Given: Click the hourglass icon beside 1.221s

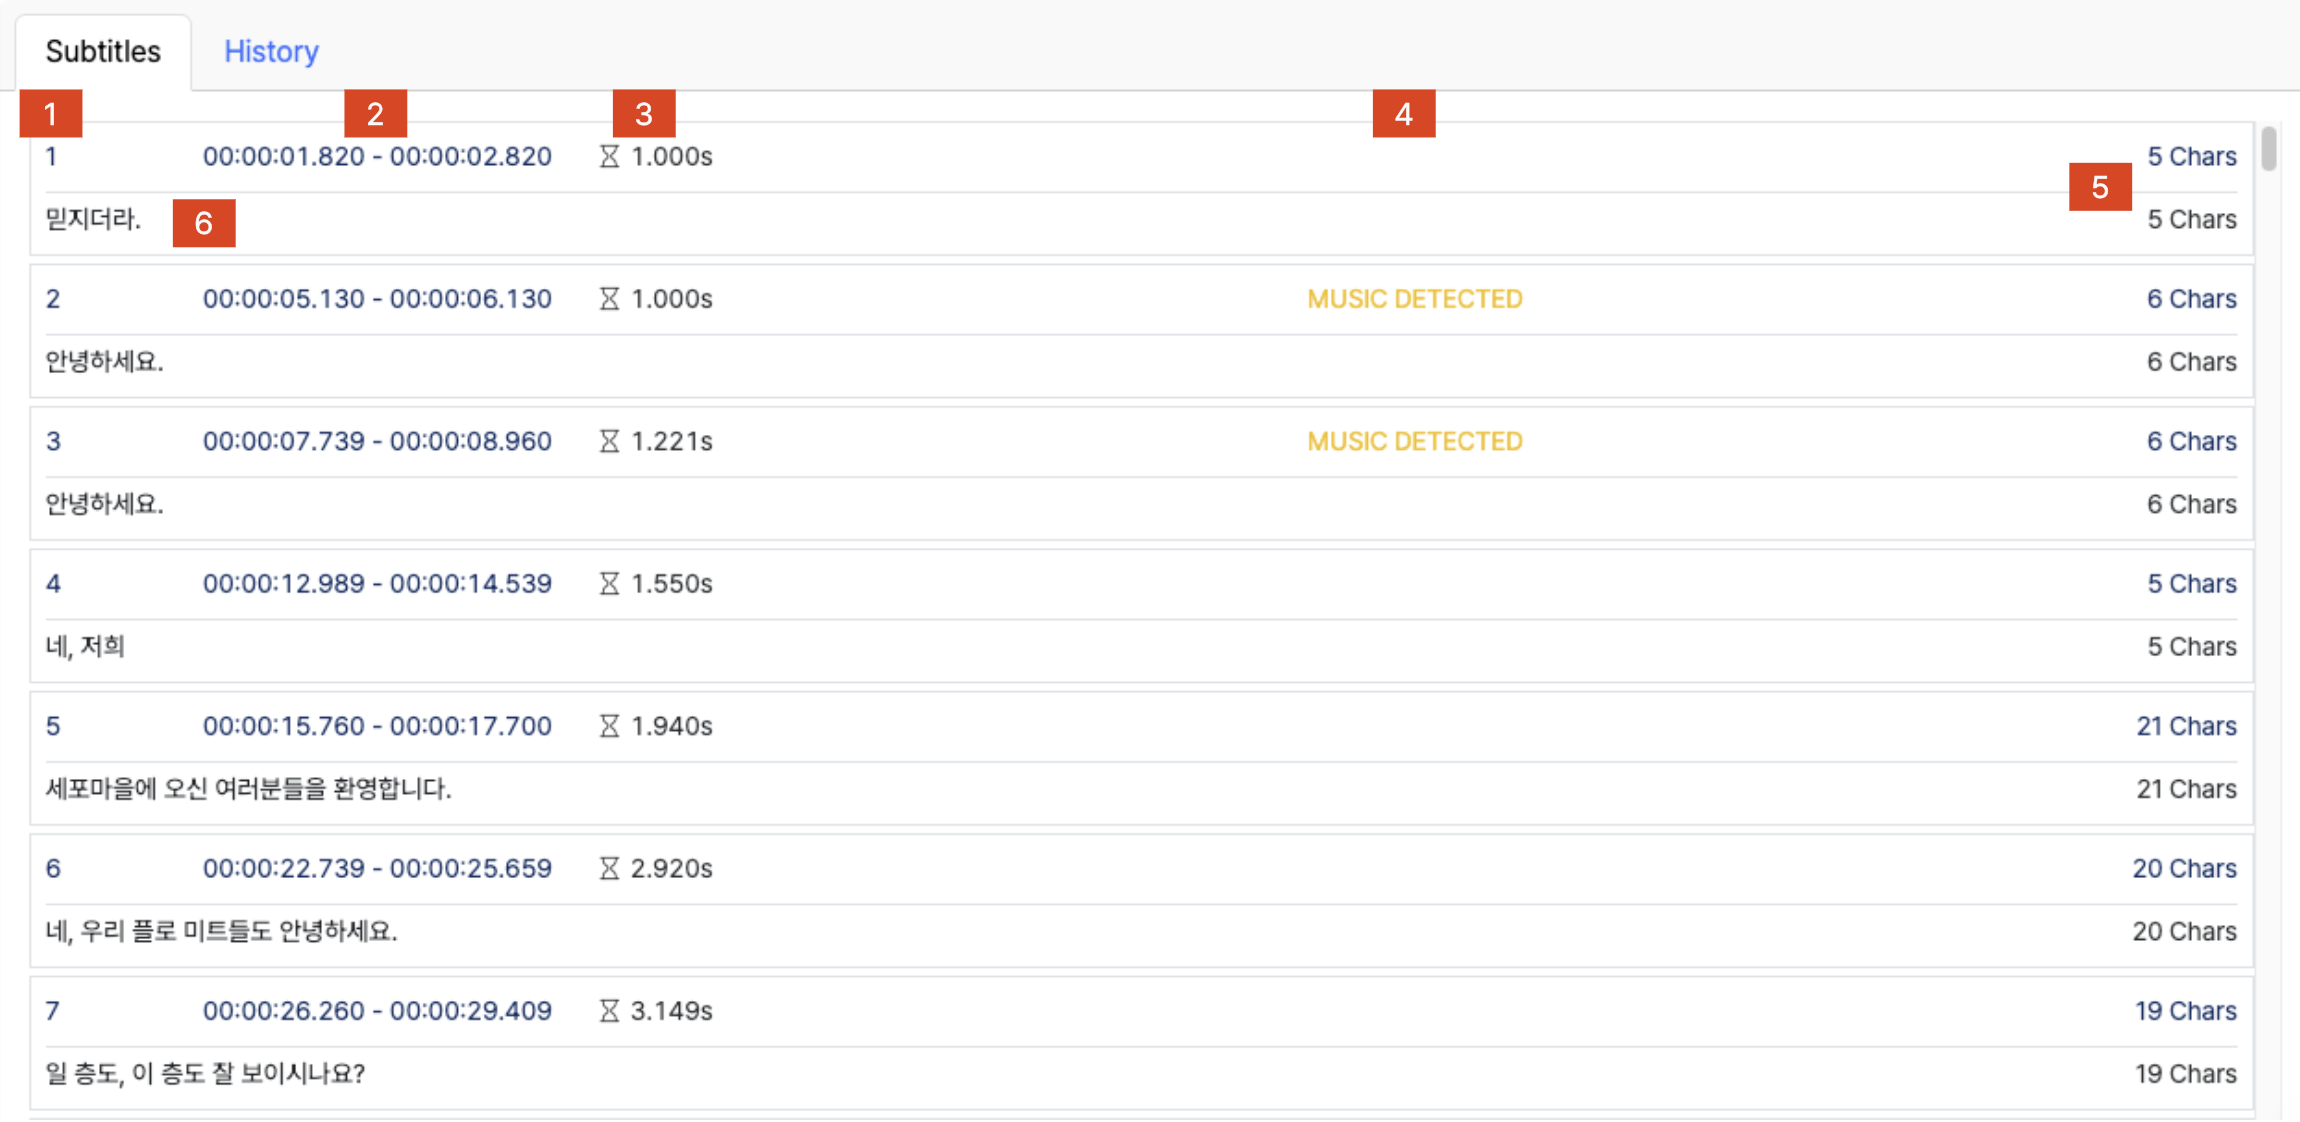Looking at the screenshot, I should click(x=609, y=441).
